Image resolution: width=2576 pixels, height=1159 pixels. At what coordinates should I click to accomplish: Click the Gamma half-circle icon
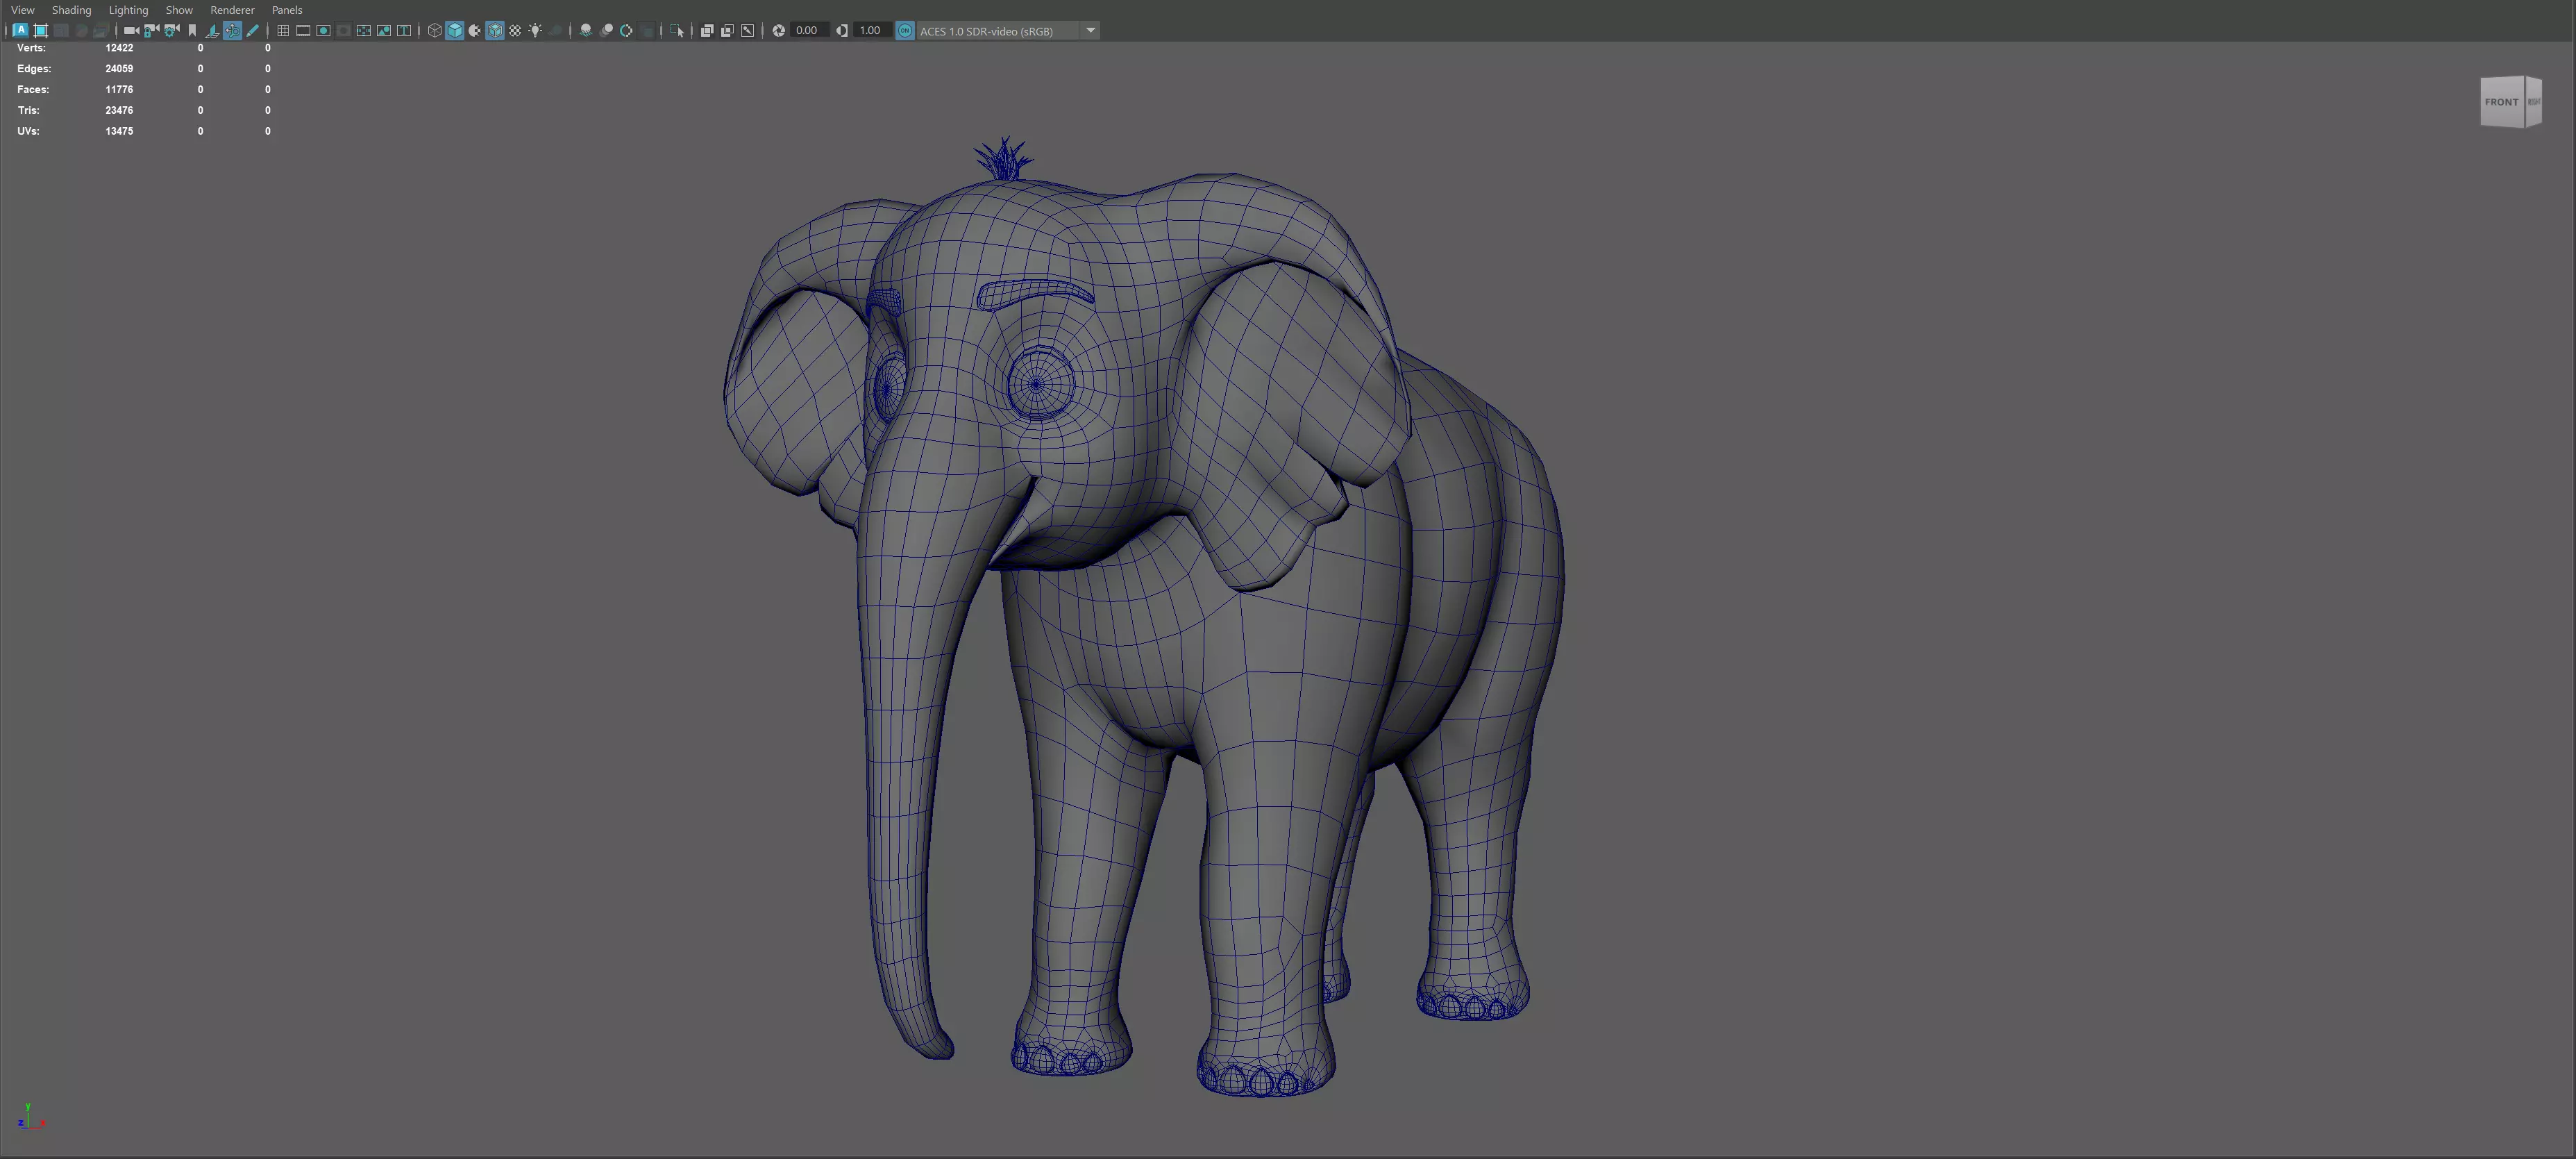842,31
